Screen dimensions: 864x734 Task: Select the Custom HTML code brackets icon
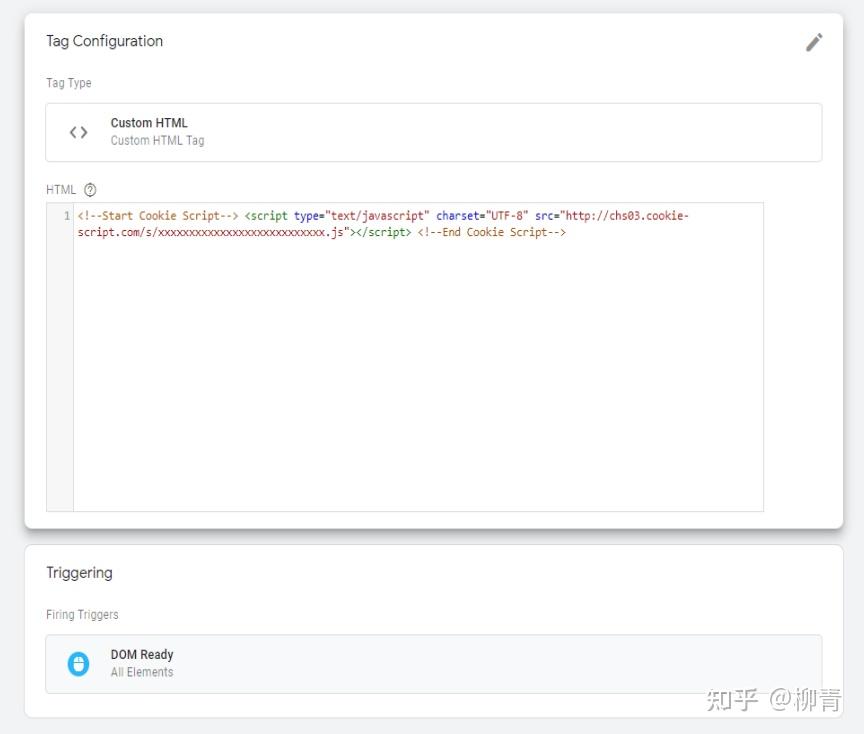(x=79, y=131)
